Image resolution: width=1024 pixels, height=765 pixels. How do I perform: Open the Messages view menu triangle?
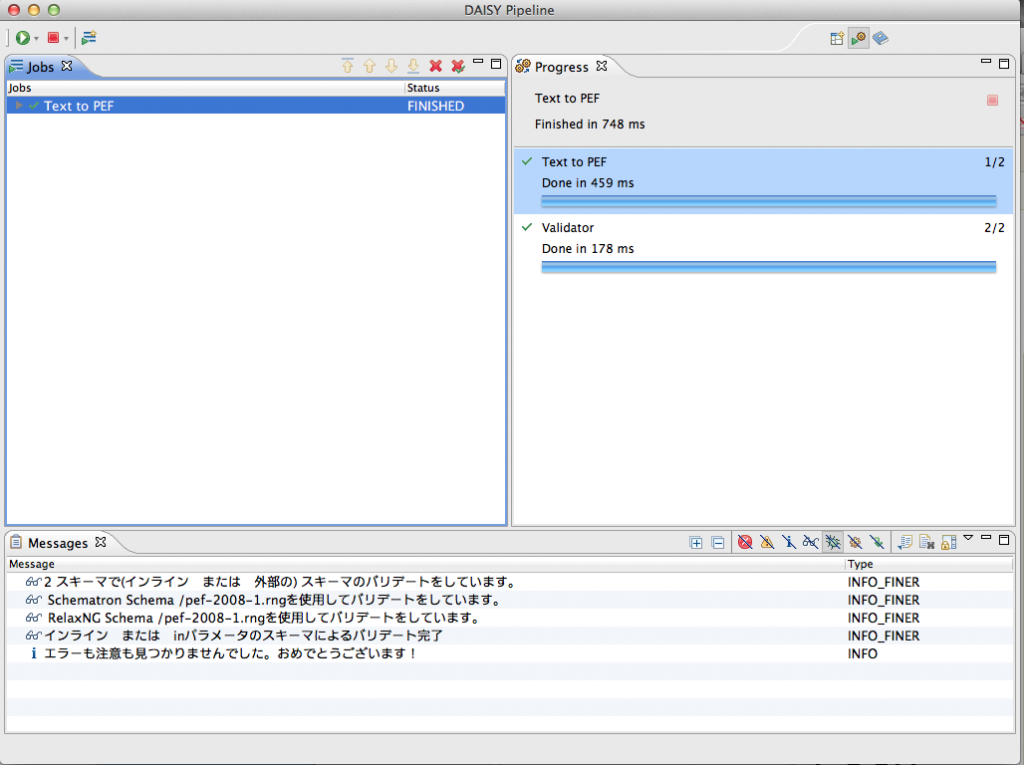point(968,538)
